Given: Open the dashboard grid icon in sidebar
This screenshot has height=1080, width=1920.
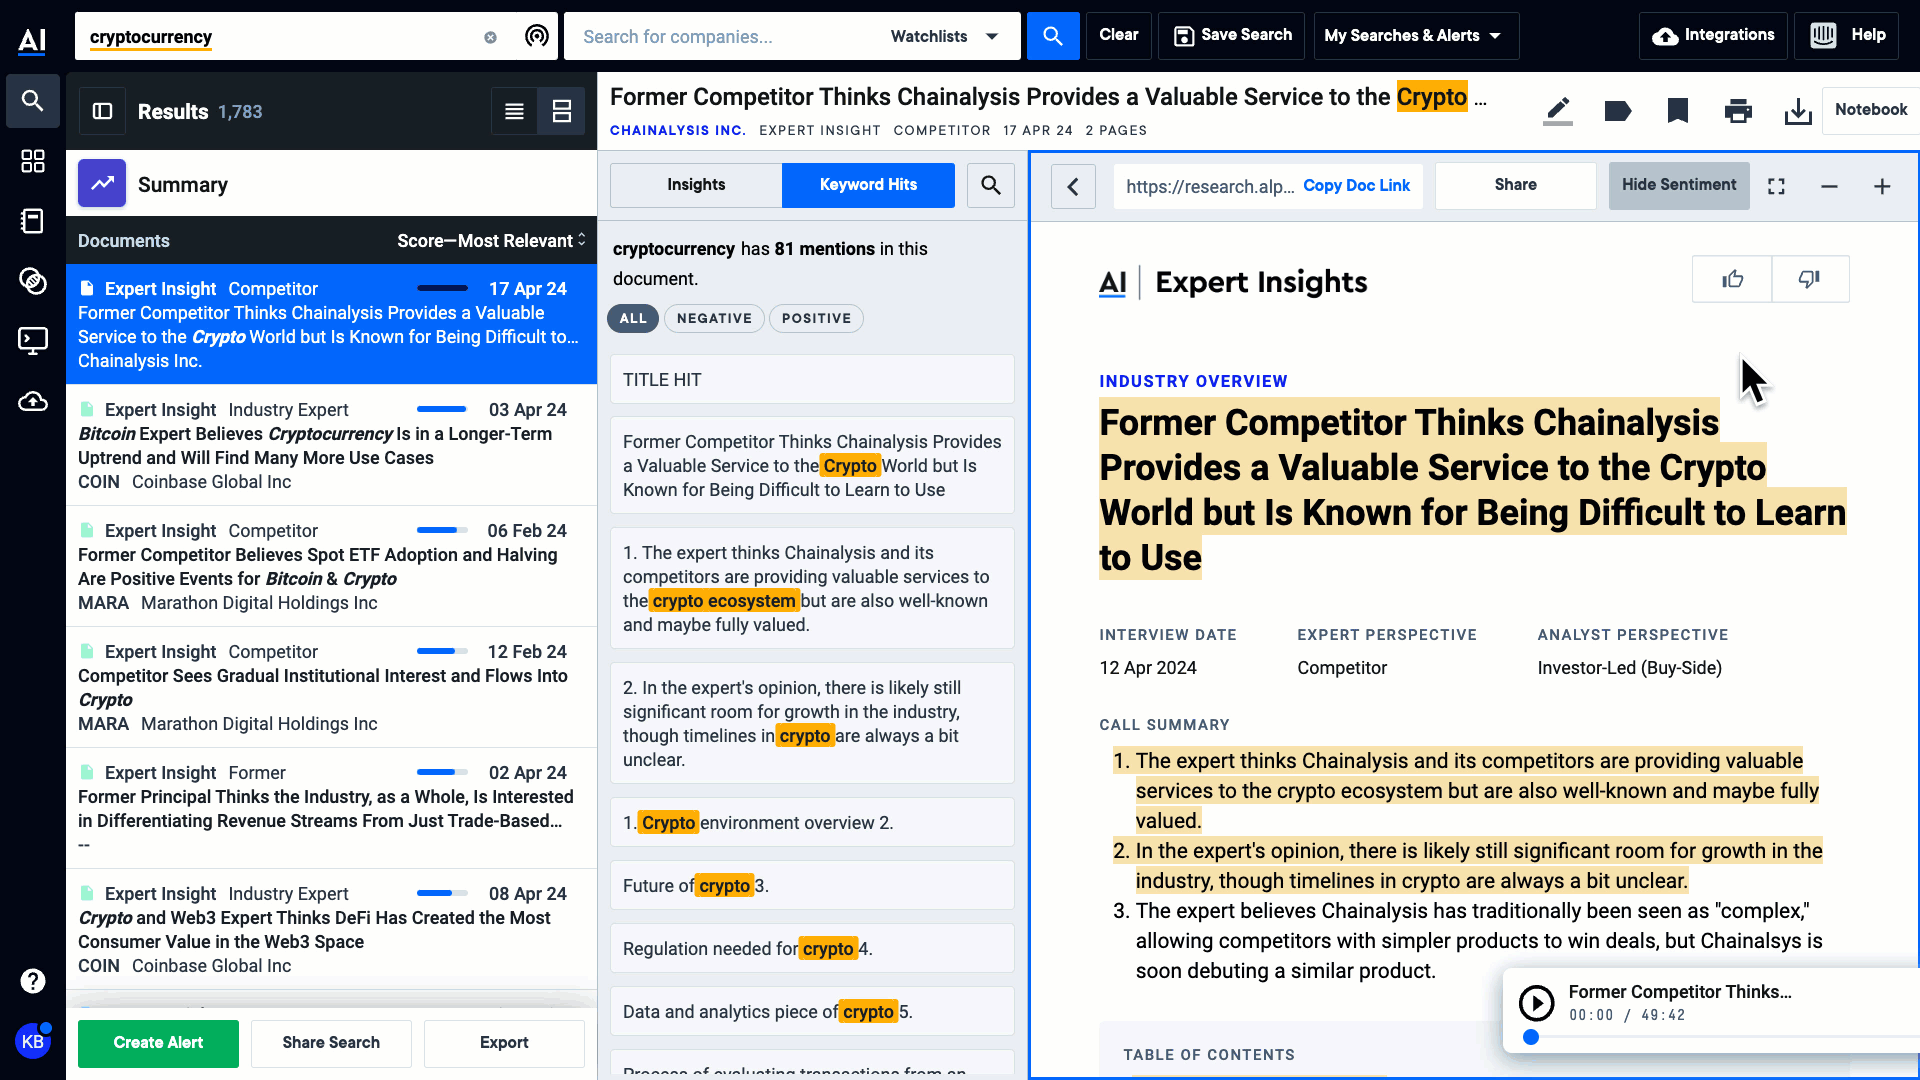Looking at the screenshot, I should point(33,161).
